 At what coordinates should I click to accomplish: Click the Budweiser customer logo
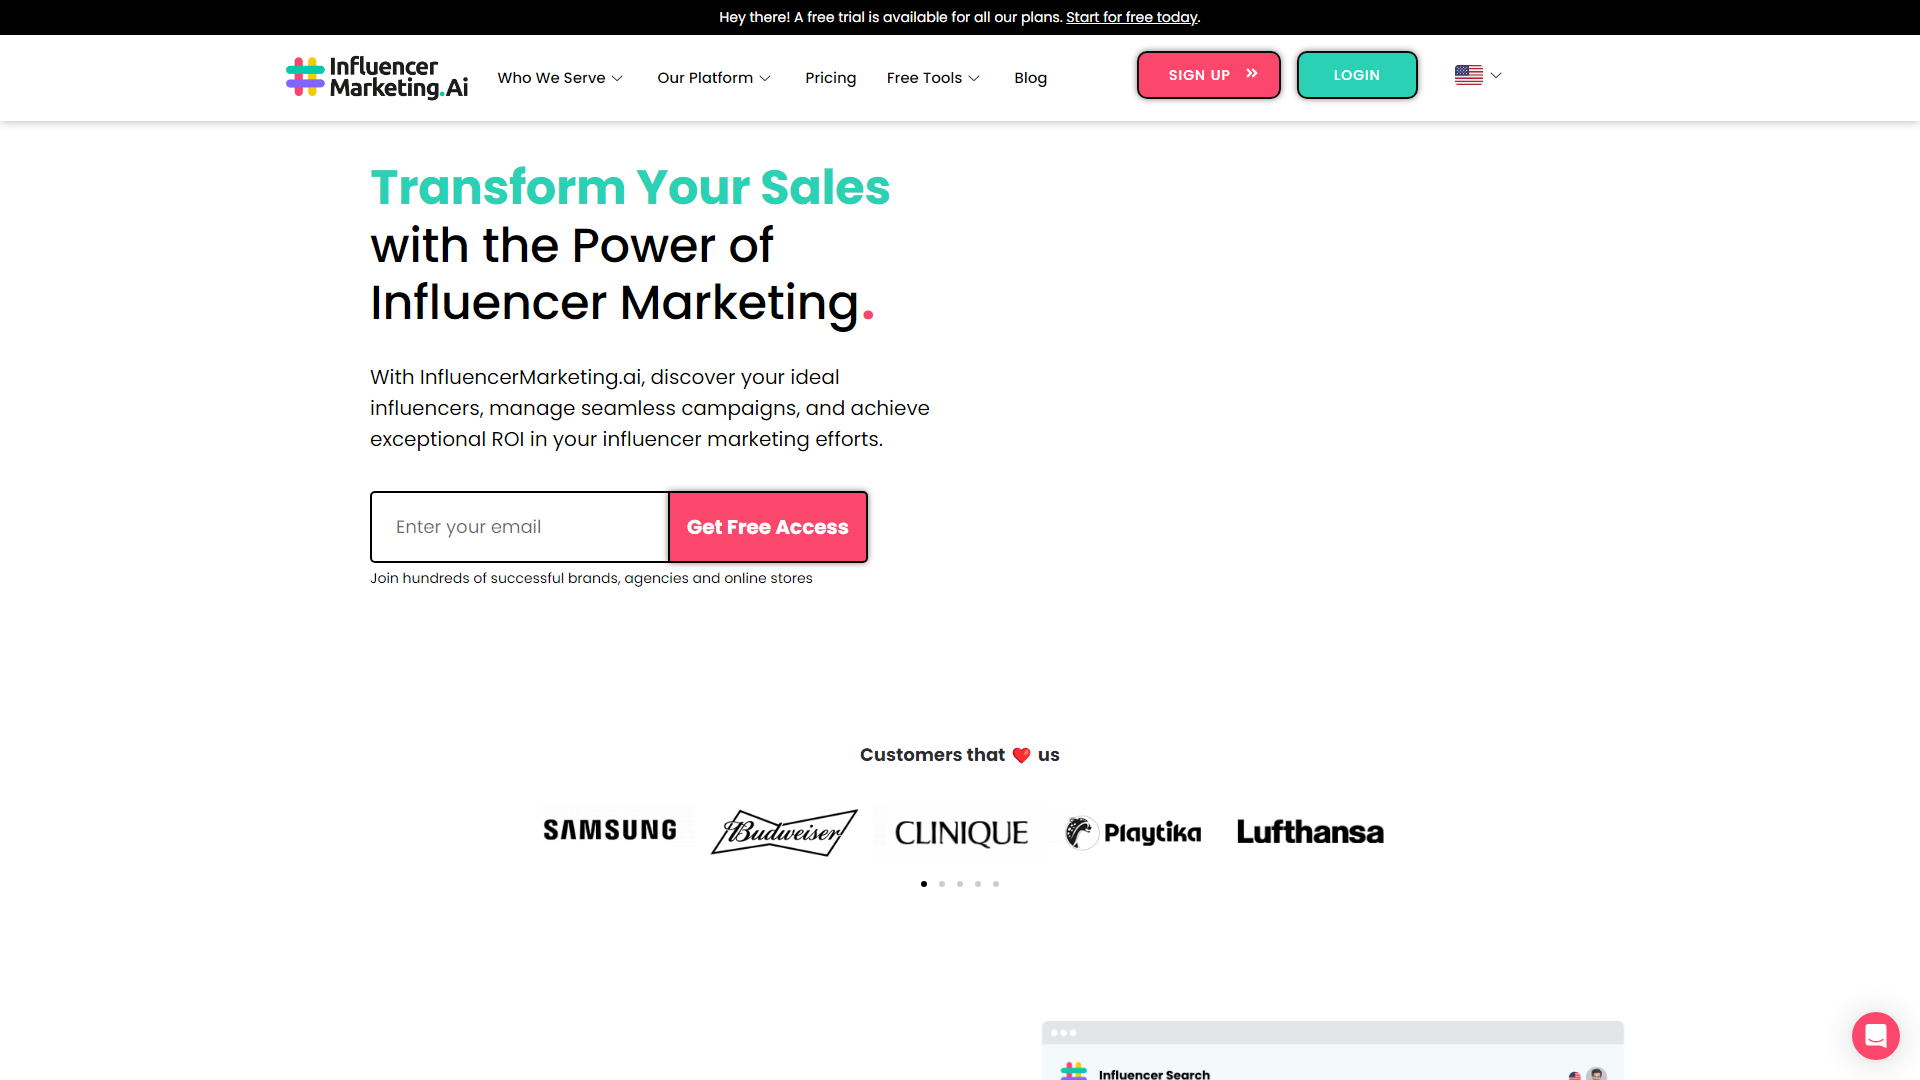[784, 832]
